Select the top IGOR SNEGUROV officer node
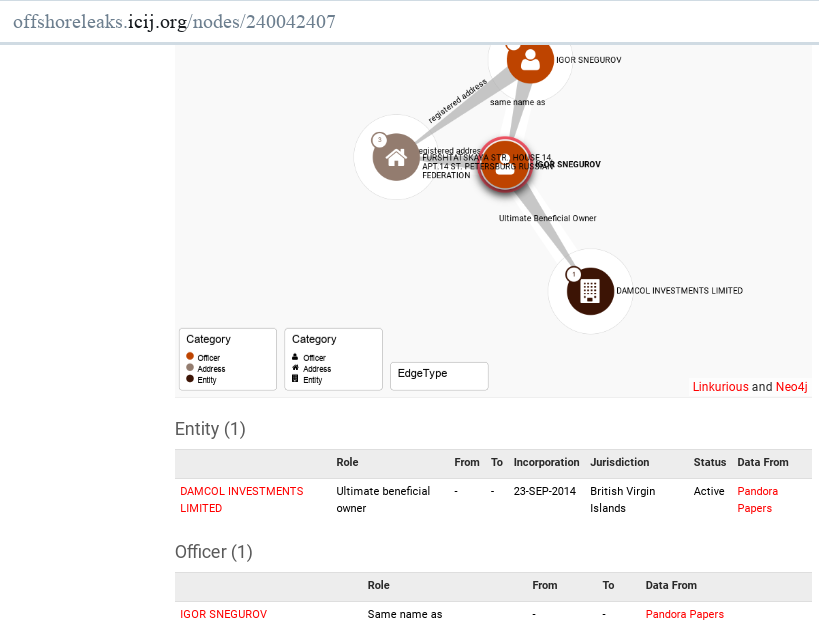819x630 pixels. click(530, 62)
